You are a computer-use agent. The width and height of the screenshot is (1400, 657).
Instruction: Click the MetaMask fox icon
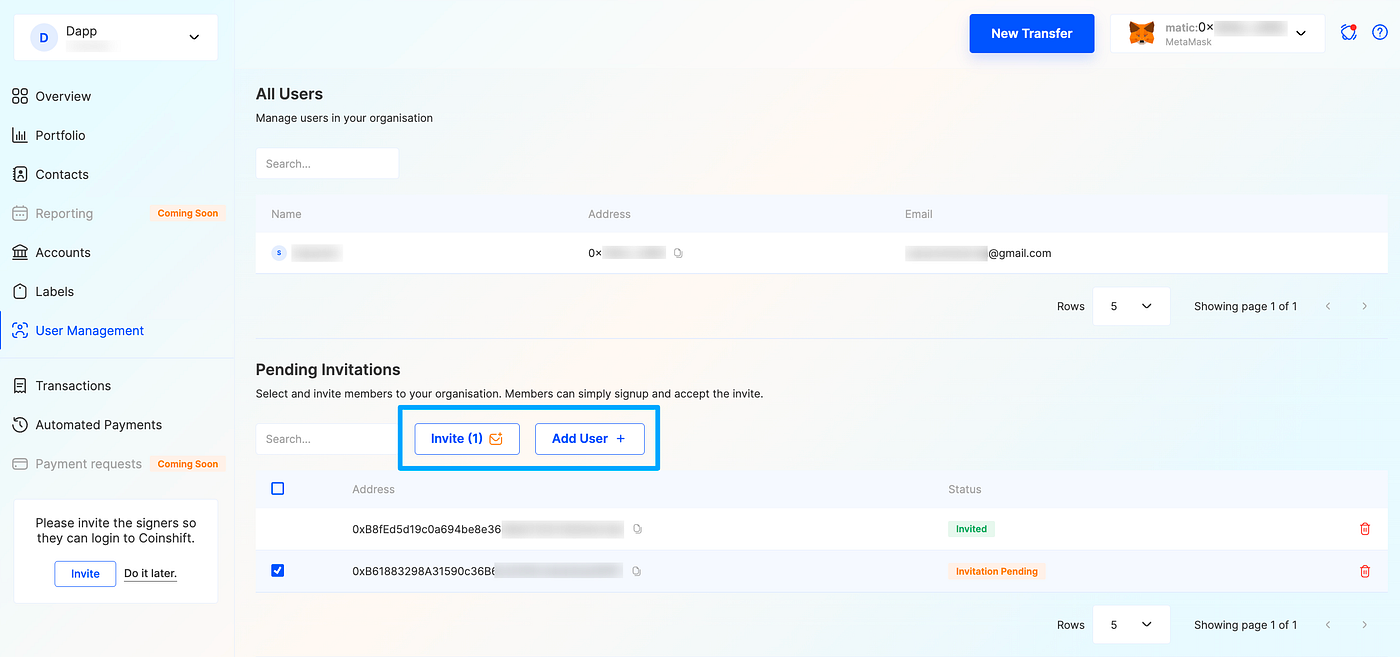click(1141, 33)
